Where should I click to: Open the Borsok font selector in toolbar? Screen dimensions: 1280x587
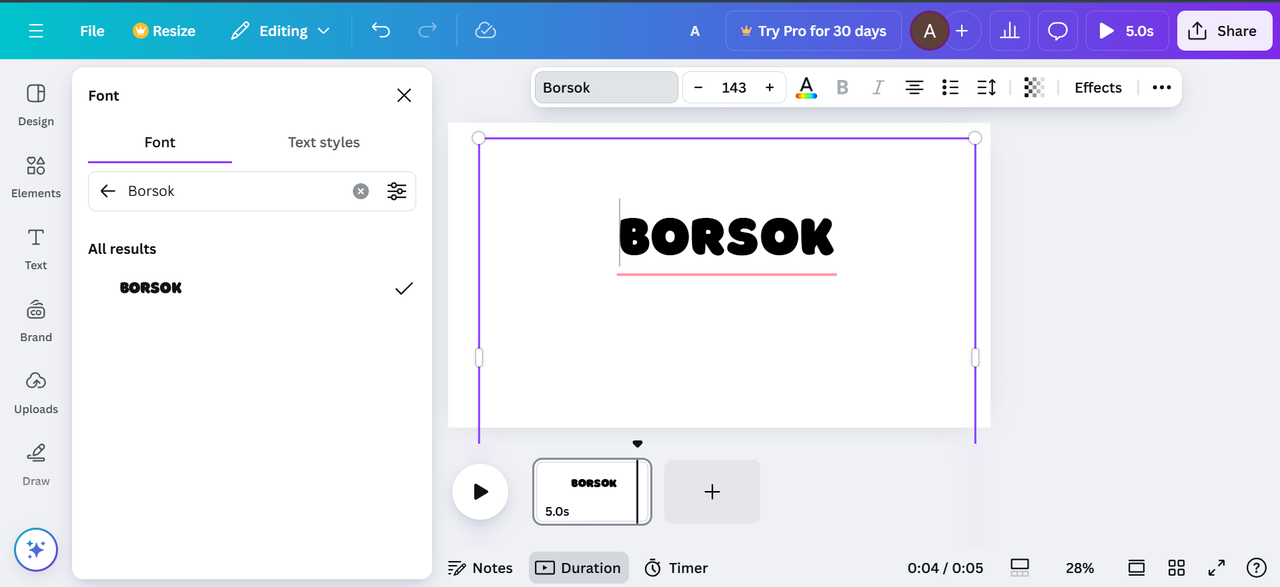click(x=606, y=88)
